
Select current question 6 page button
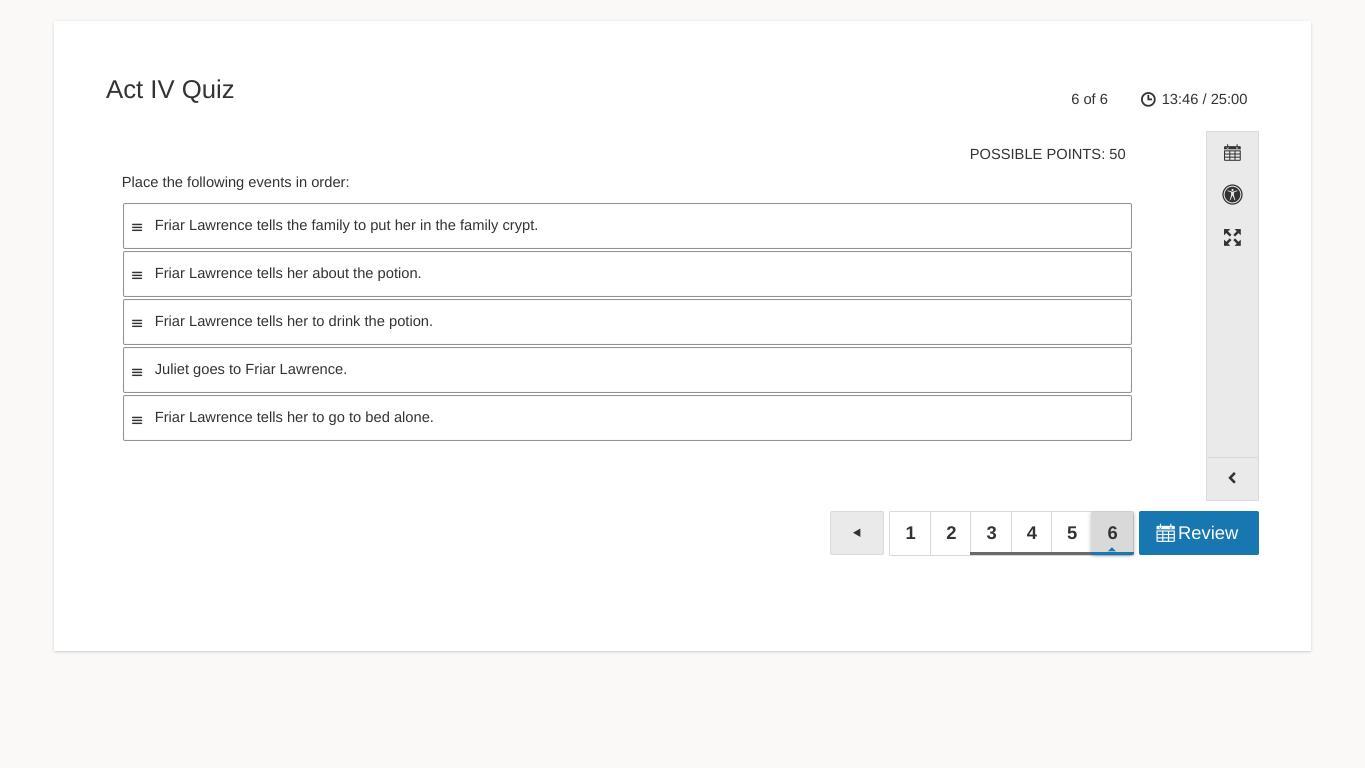click(1112, 533)
